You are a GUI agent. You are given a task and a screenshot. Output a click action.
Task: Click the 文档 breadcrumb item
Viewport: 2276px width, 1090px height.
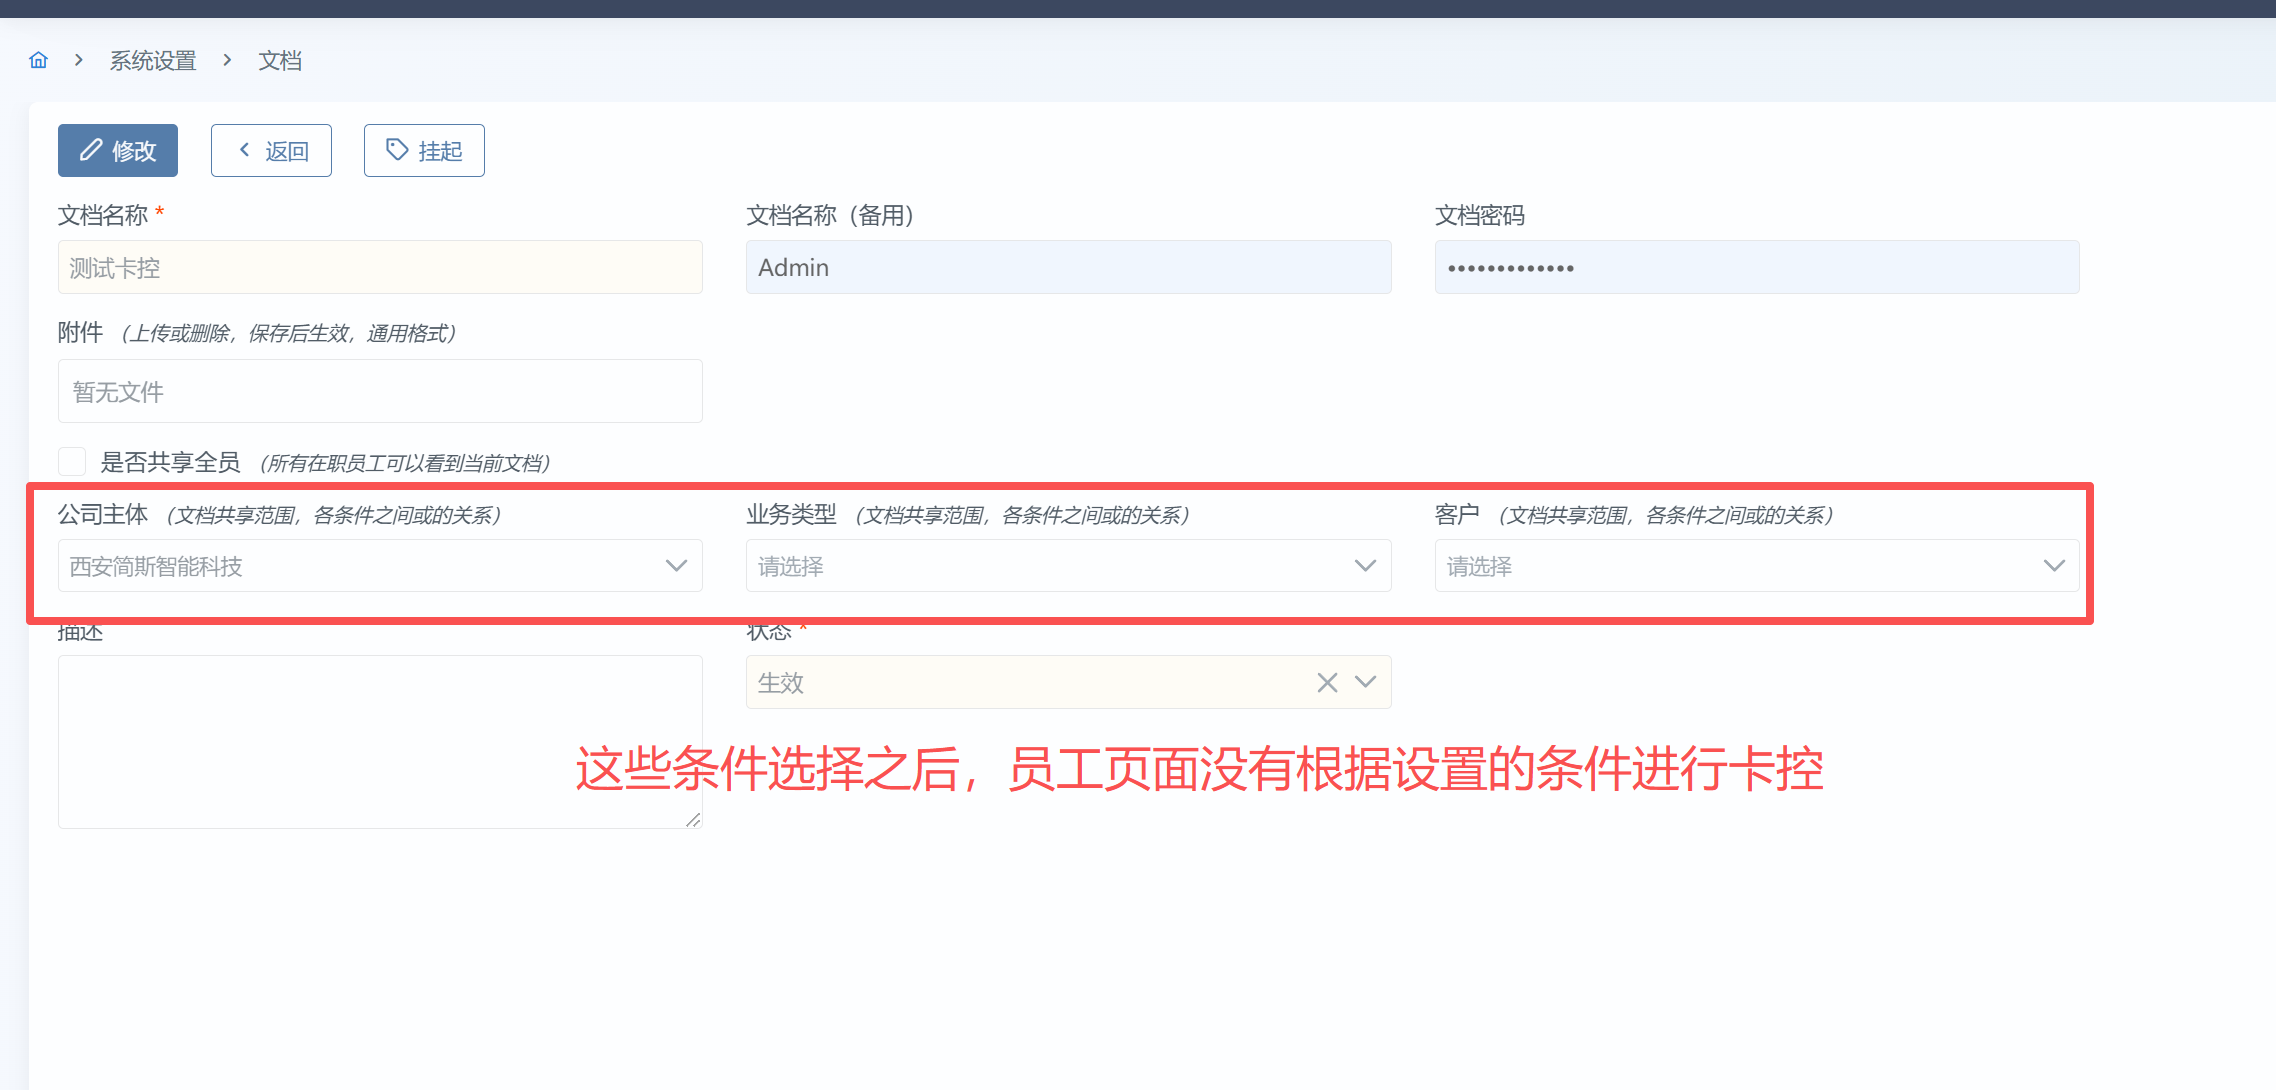[x=280, y=61]
